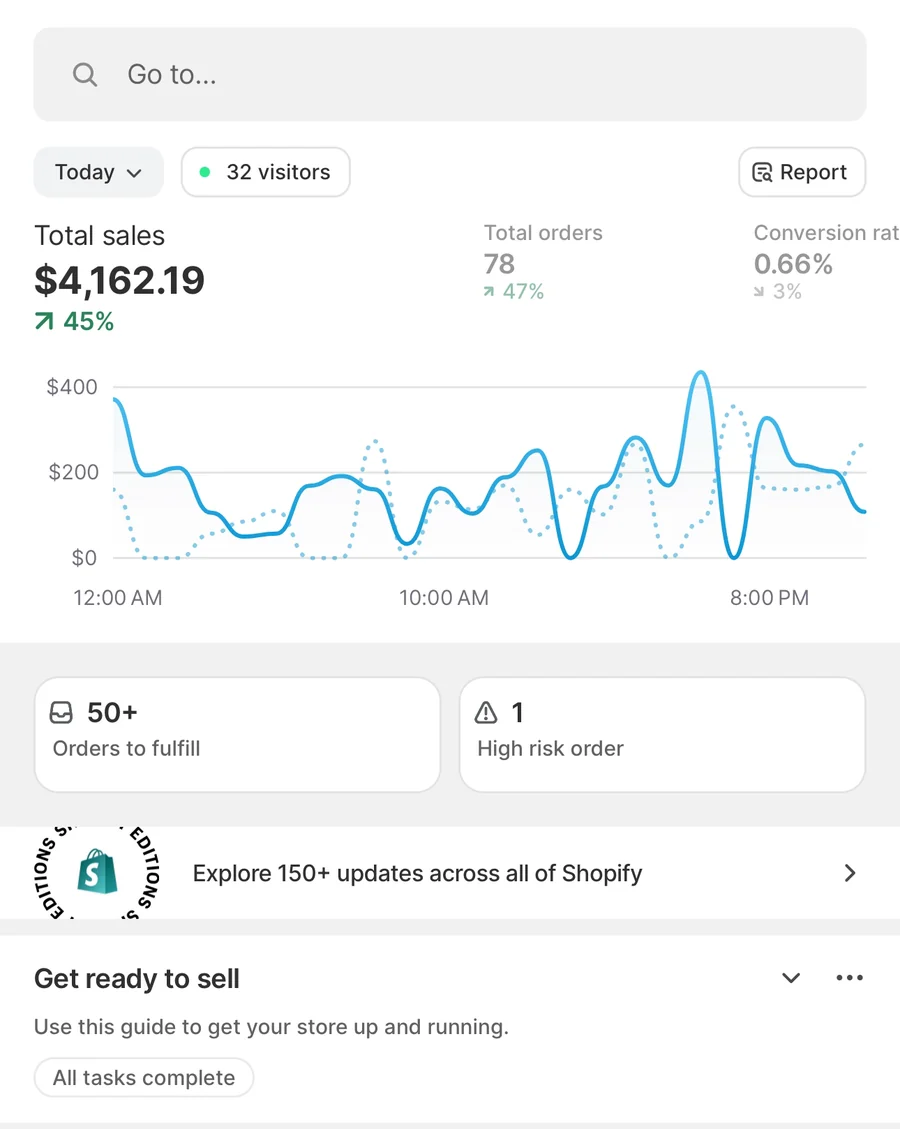Click the Report button
Screen dimensions: 900x1129
pos(802,172)
